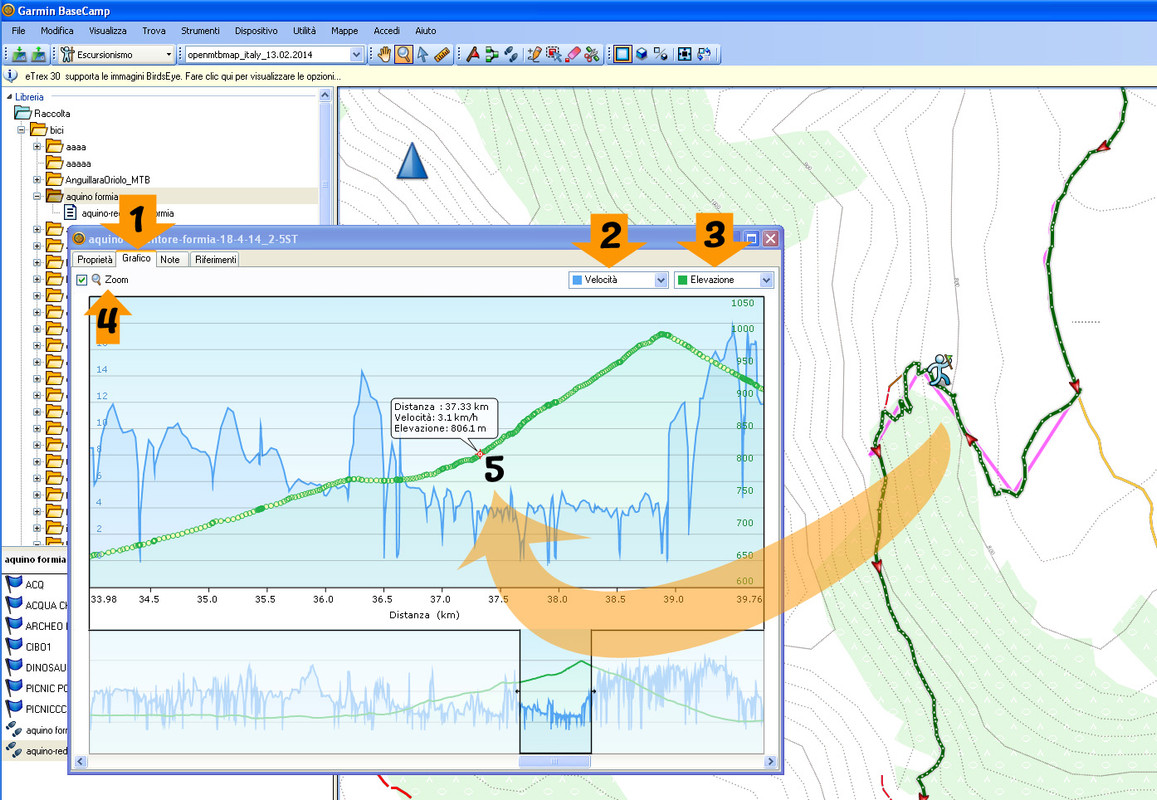Click the highlighted graph point at 37.33 km
This screenshot has height=800, width=1157.
[480, 455]
